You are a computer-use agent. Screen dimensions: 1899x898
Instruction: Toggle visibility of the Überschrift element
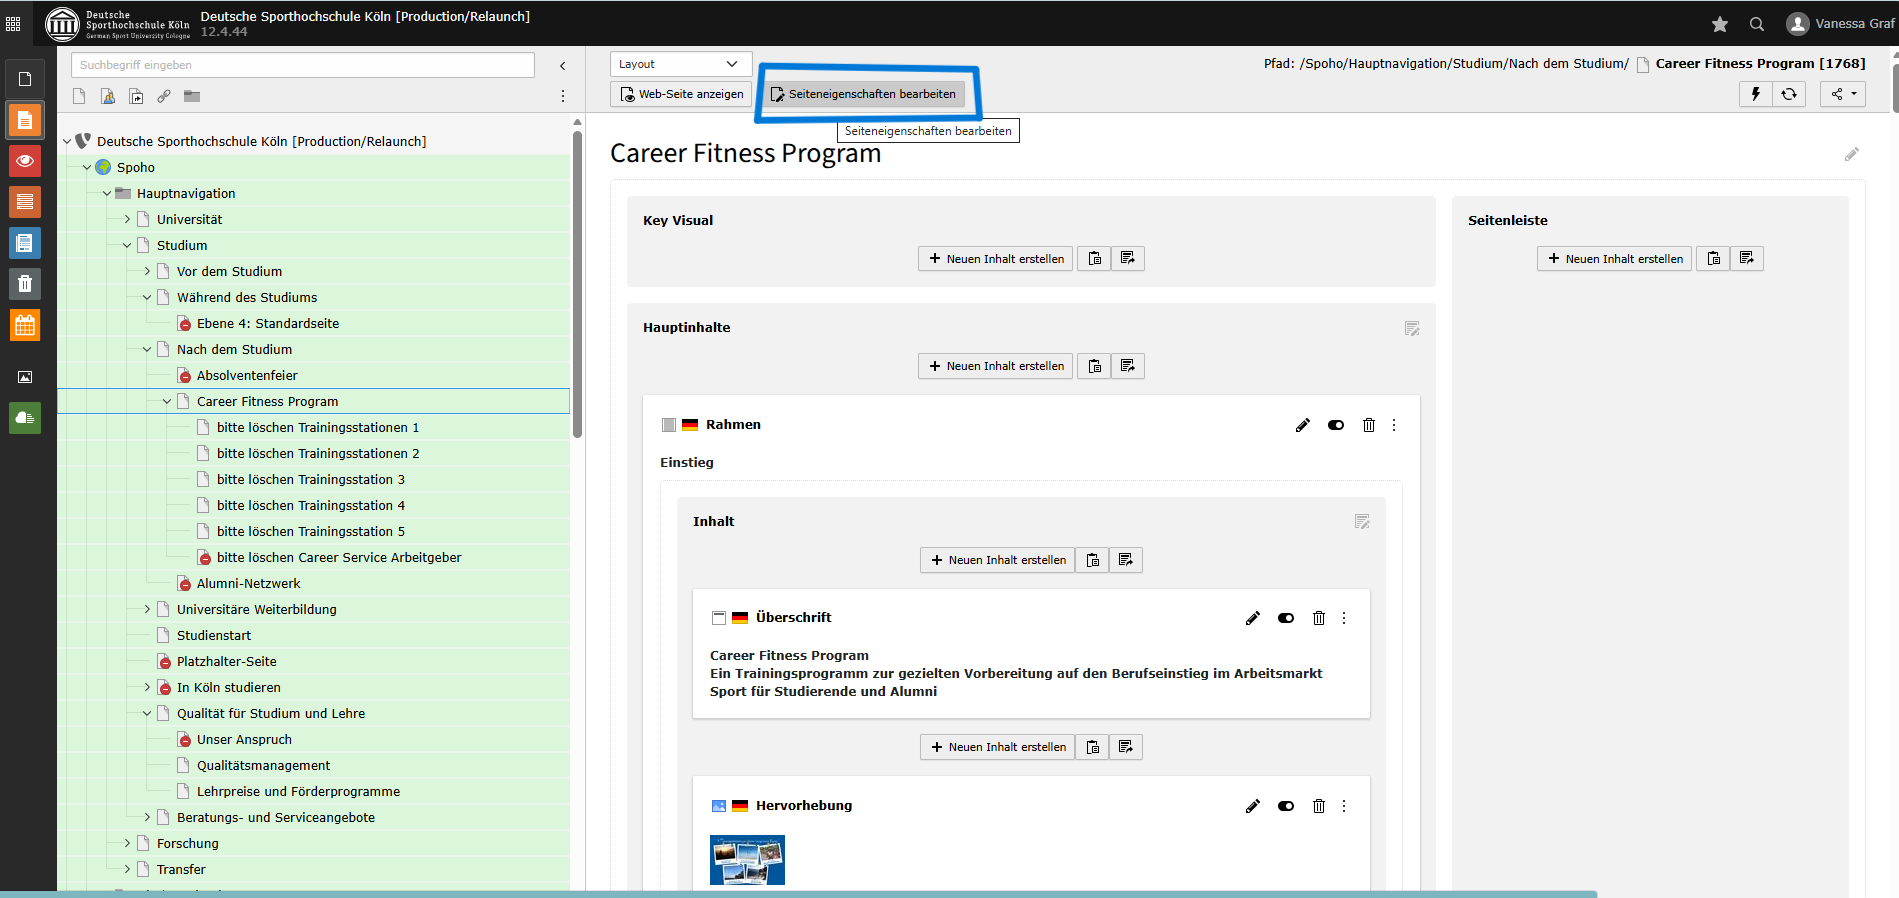(x=1285, y=618)
